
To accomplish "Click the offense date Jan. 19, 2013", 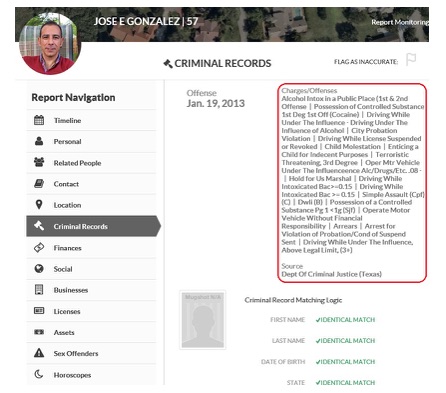I will pyautogui.click(x=215, y=103).
